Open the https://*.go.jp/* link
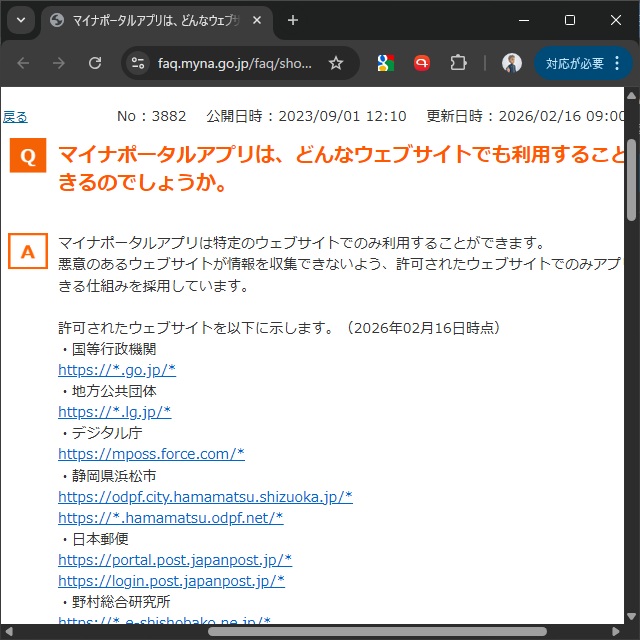The image size is (640, 640). point(117,370)
